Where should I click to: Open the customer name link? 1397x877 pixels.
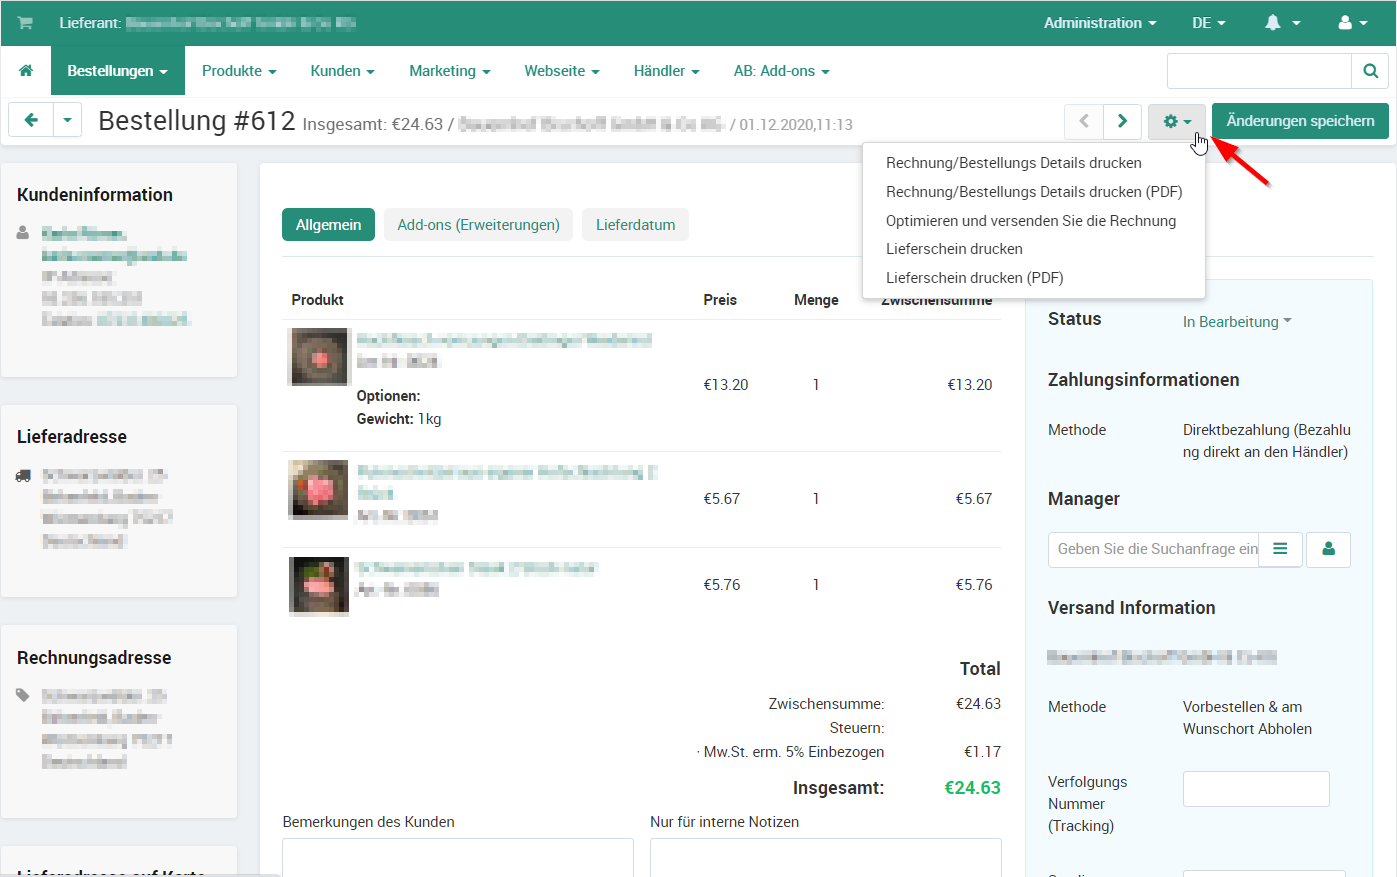click(x=84, y=233)
